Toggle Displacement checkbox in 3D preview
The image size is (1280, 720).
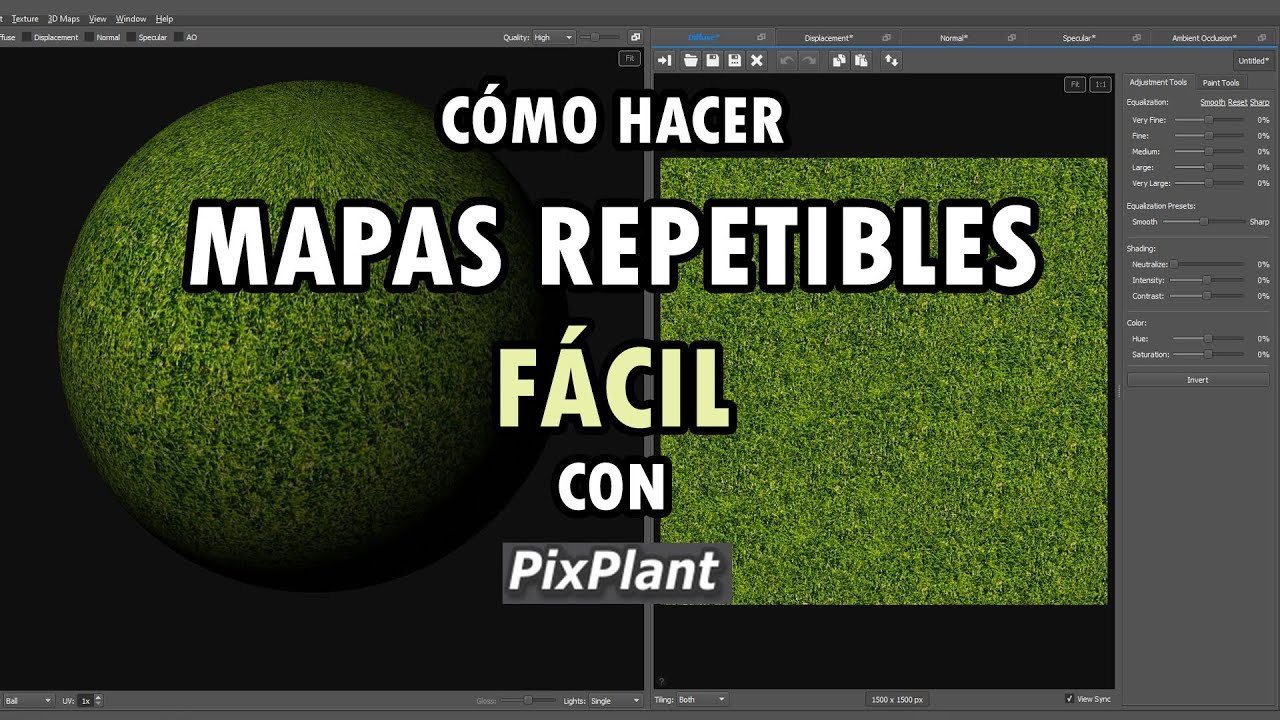(x=26, y=37)
